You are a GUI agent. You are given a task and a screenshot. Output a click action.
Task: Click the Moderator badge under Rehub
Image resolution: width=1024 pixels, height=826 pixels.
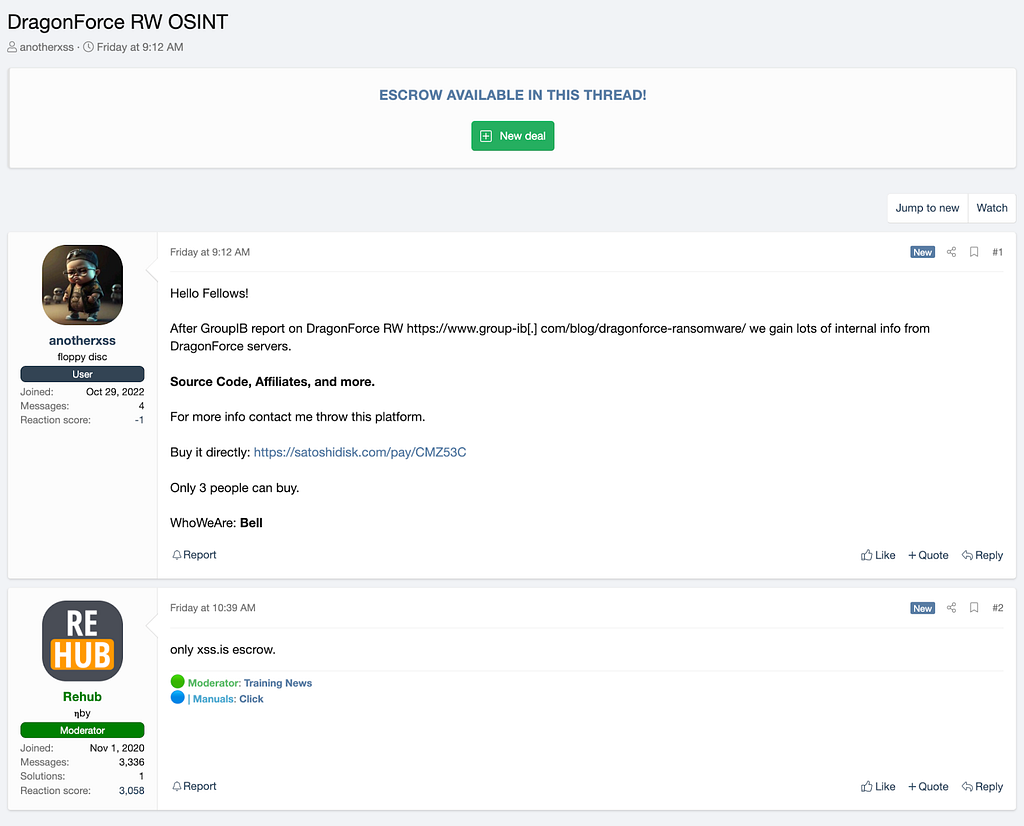(82, 730)
